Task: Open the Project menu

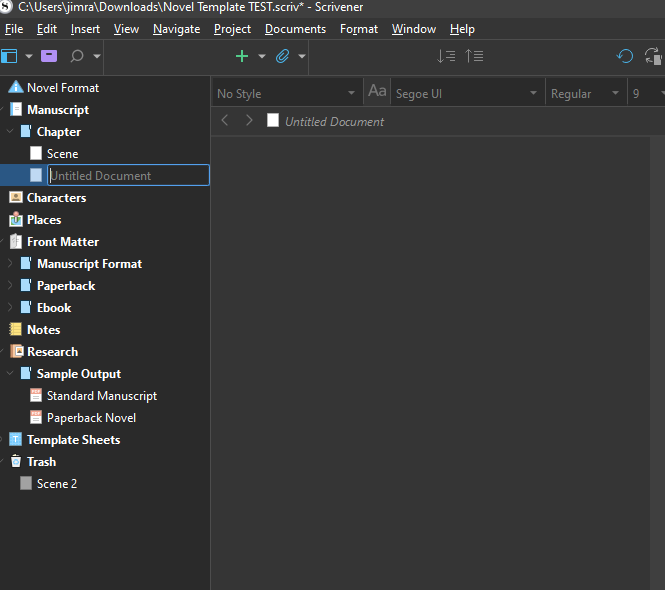Action: tap(232, 29)
